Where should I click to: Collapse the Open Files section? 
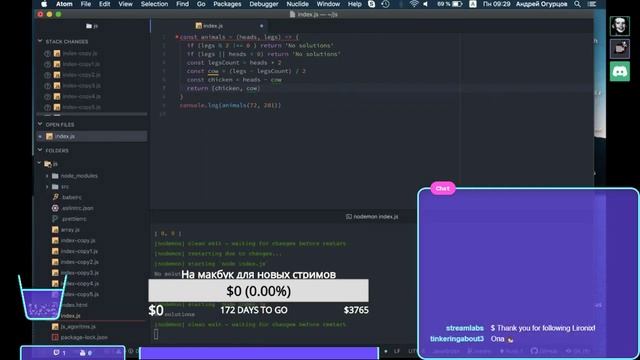tap(40, 124)
